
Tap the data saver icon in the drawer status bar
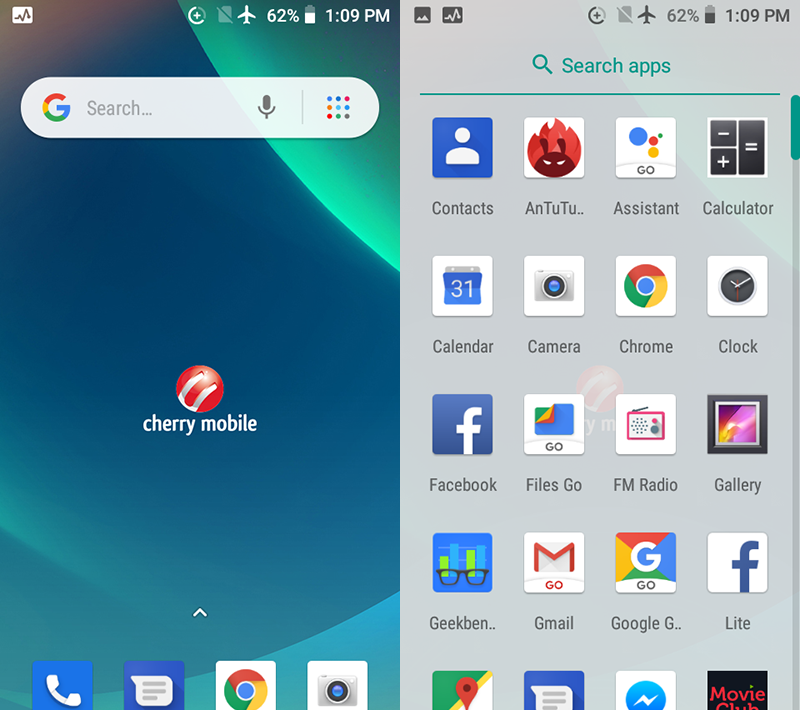(x=596, y=16)
